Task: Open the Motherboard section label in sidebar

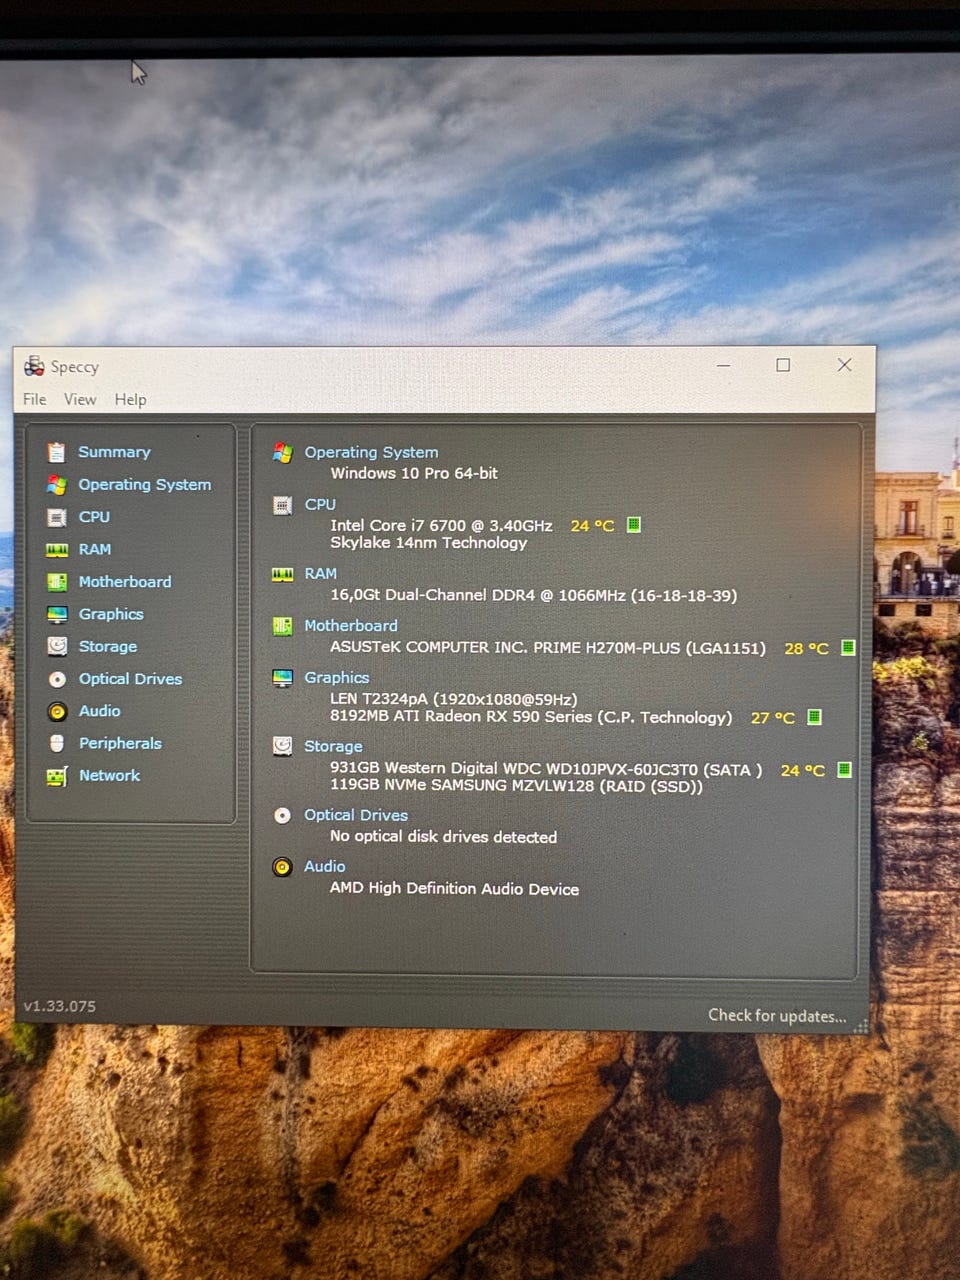Action: 125,581
